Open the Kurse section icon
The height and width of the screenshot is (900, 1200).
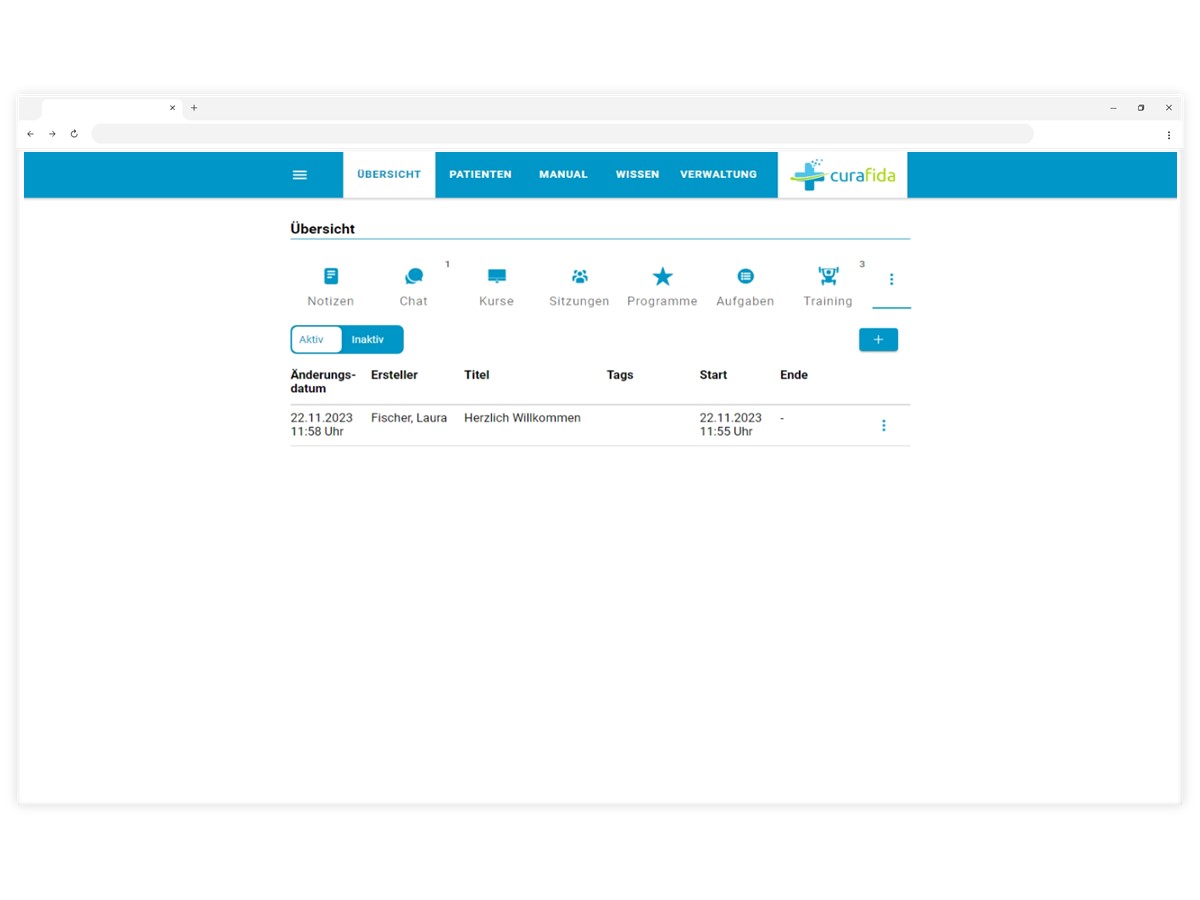[497, 276]
